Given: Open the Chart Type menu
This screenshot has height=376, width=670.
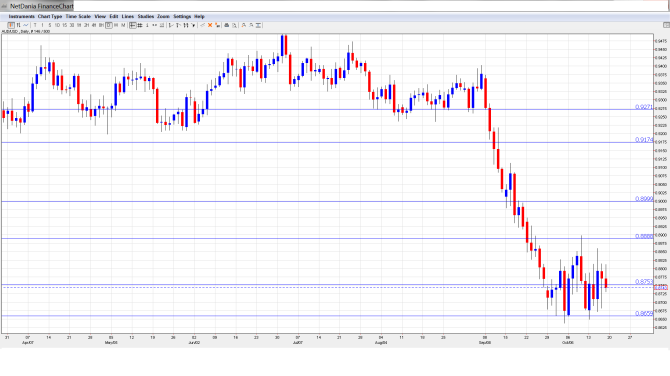Looking at the screenshot, I should pyautogui.click(x=50, y=17).
